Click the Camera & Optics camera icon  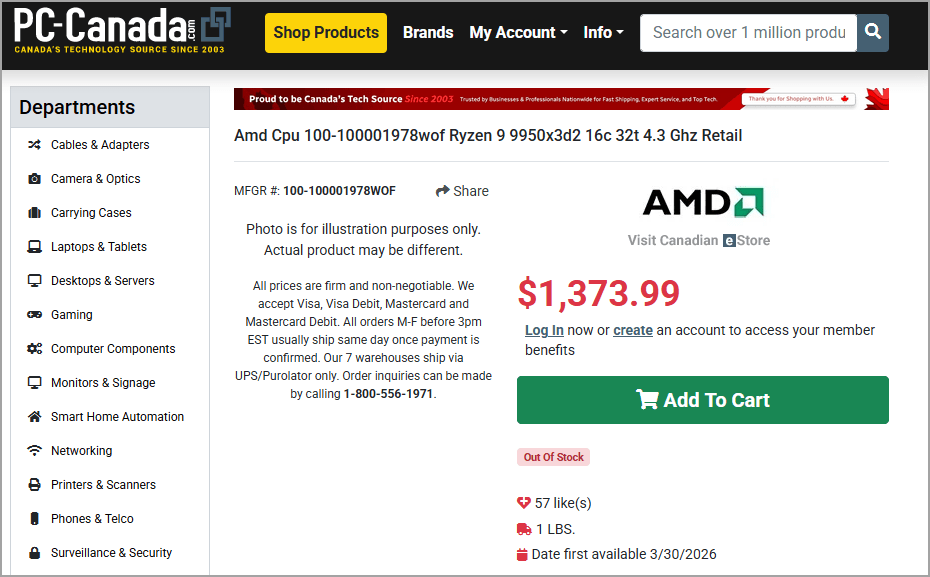[34, 179]
